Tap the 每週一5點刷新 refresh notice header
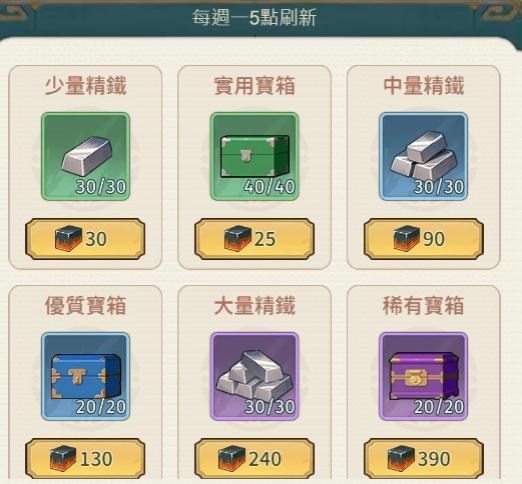The image size is (522, 484). coord(254,17)
